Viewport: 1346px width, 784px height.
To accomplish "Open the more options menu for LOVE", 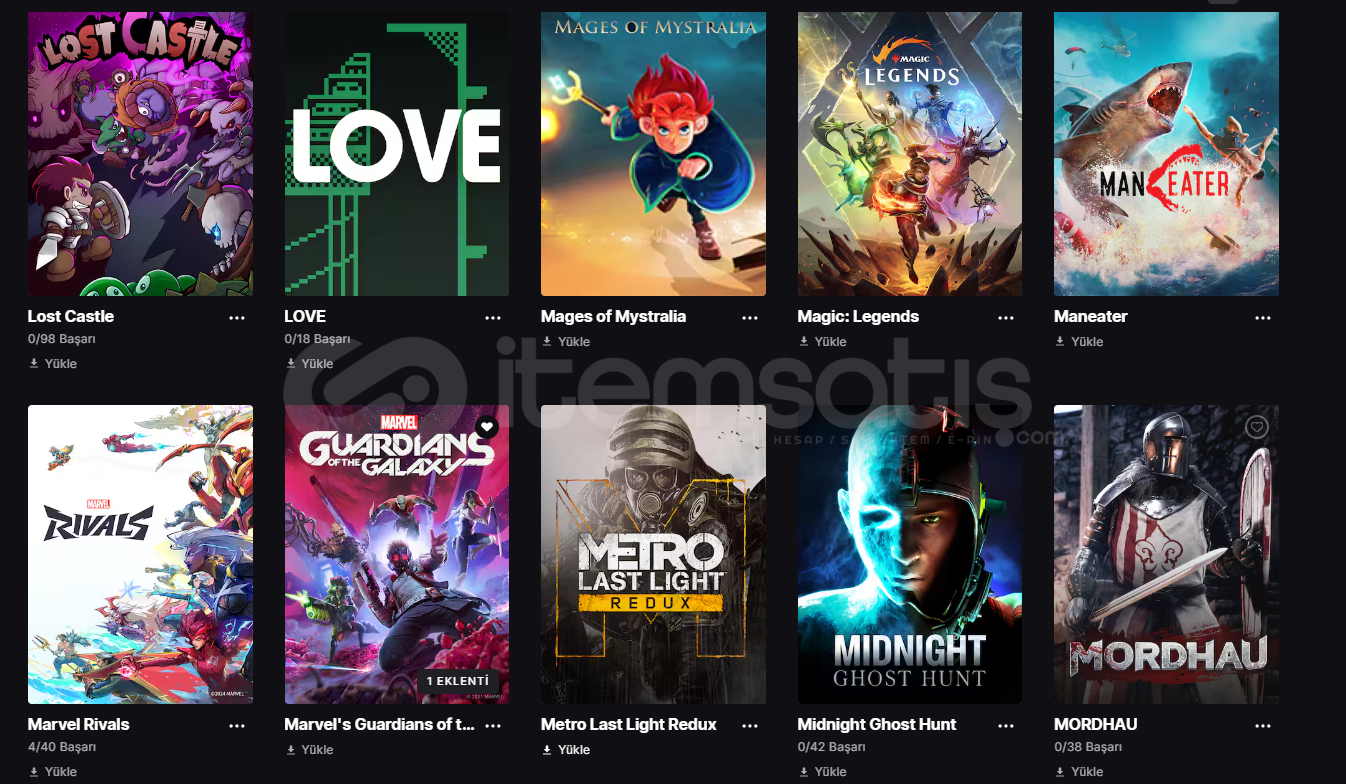I will tap(493, 318).
